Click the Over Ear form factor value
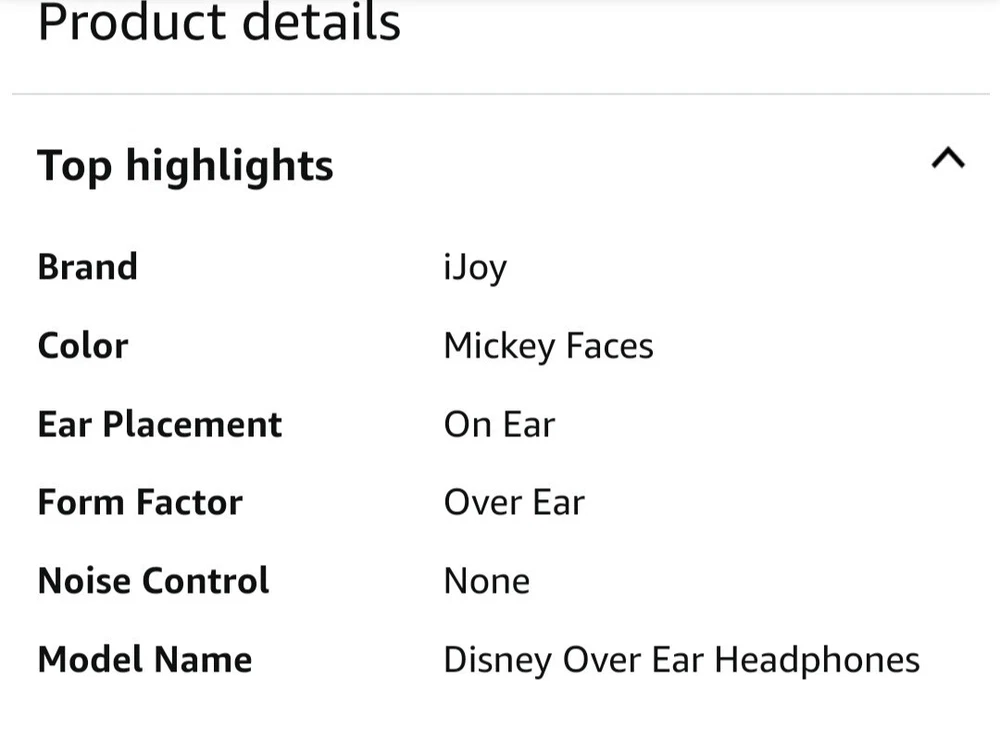Viewport: 1000px width, 729px height. point(514,502)
